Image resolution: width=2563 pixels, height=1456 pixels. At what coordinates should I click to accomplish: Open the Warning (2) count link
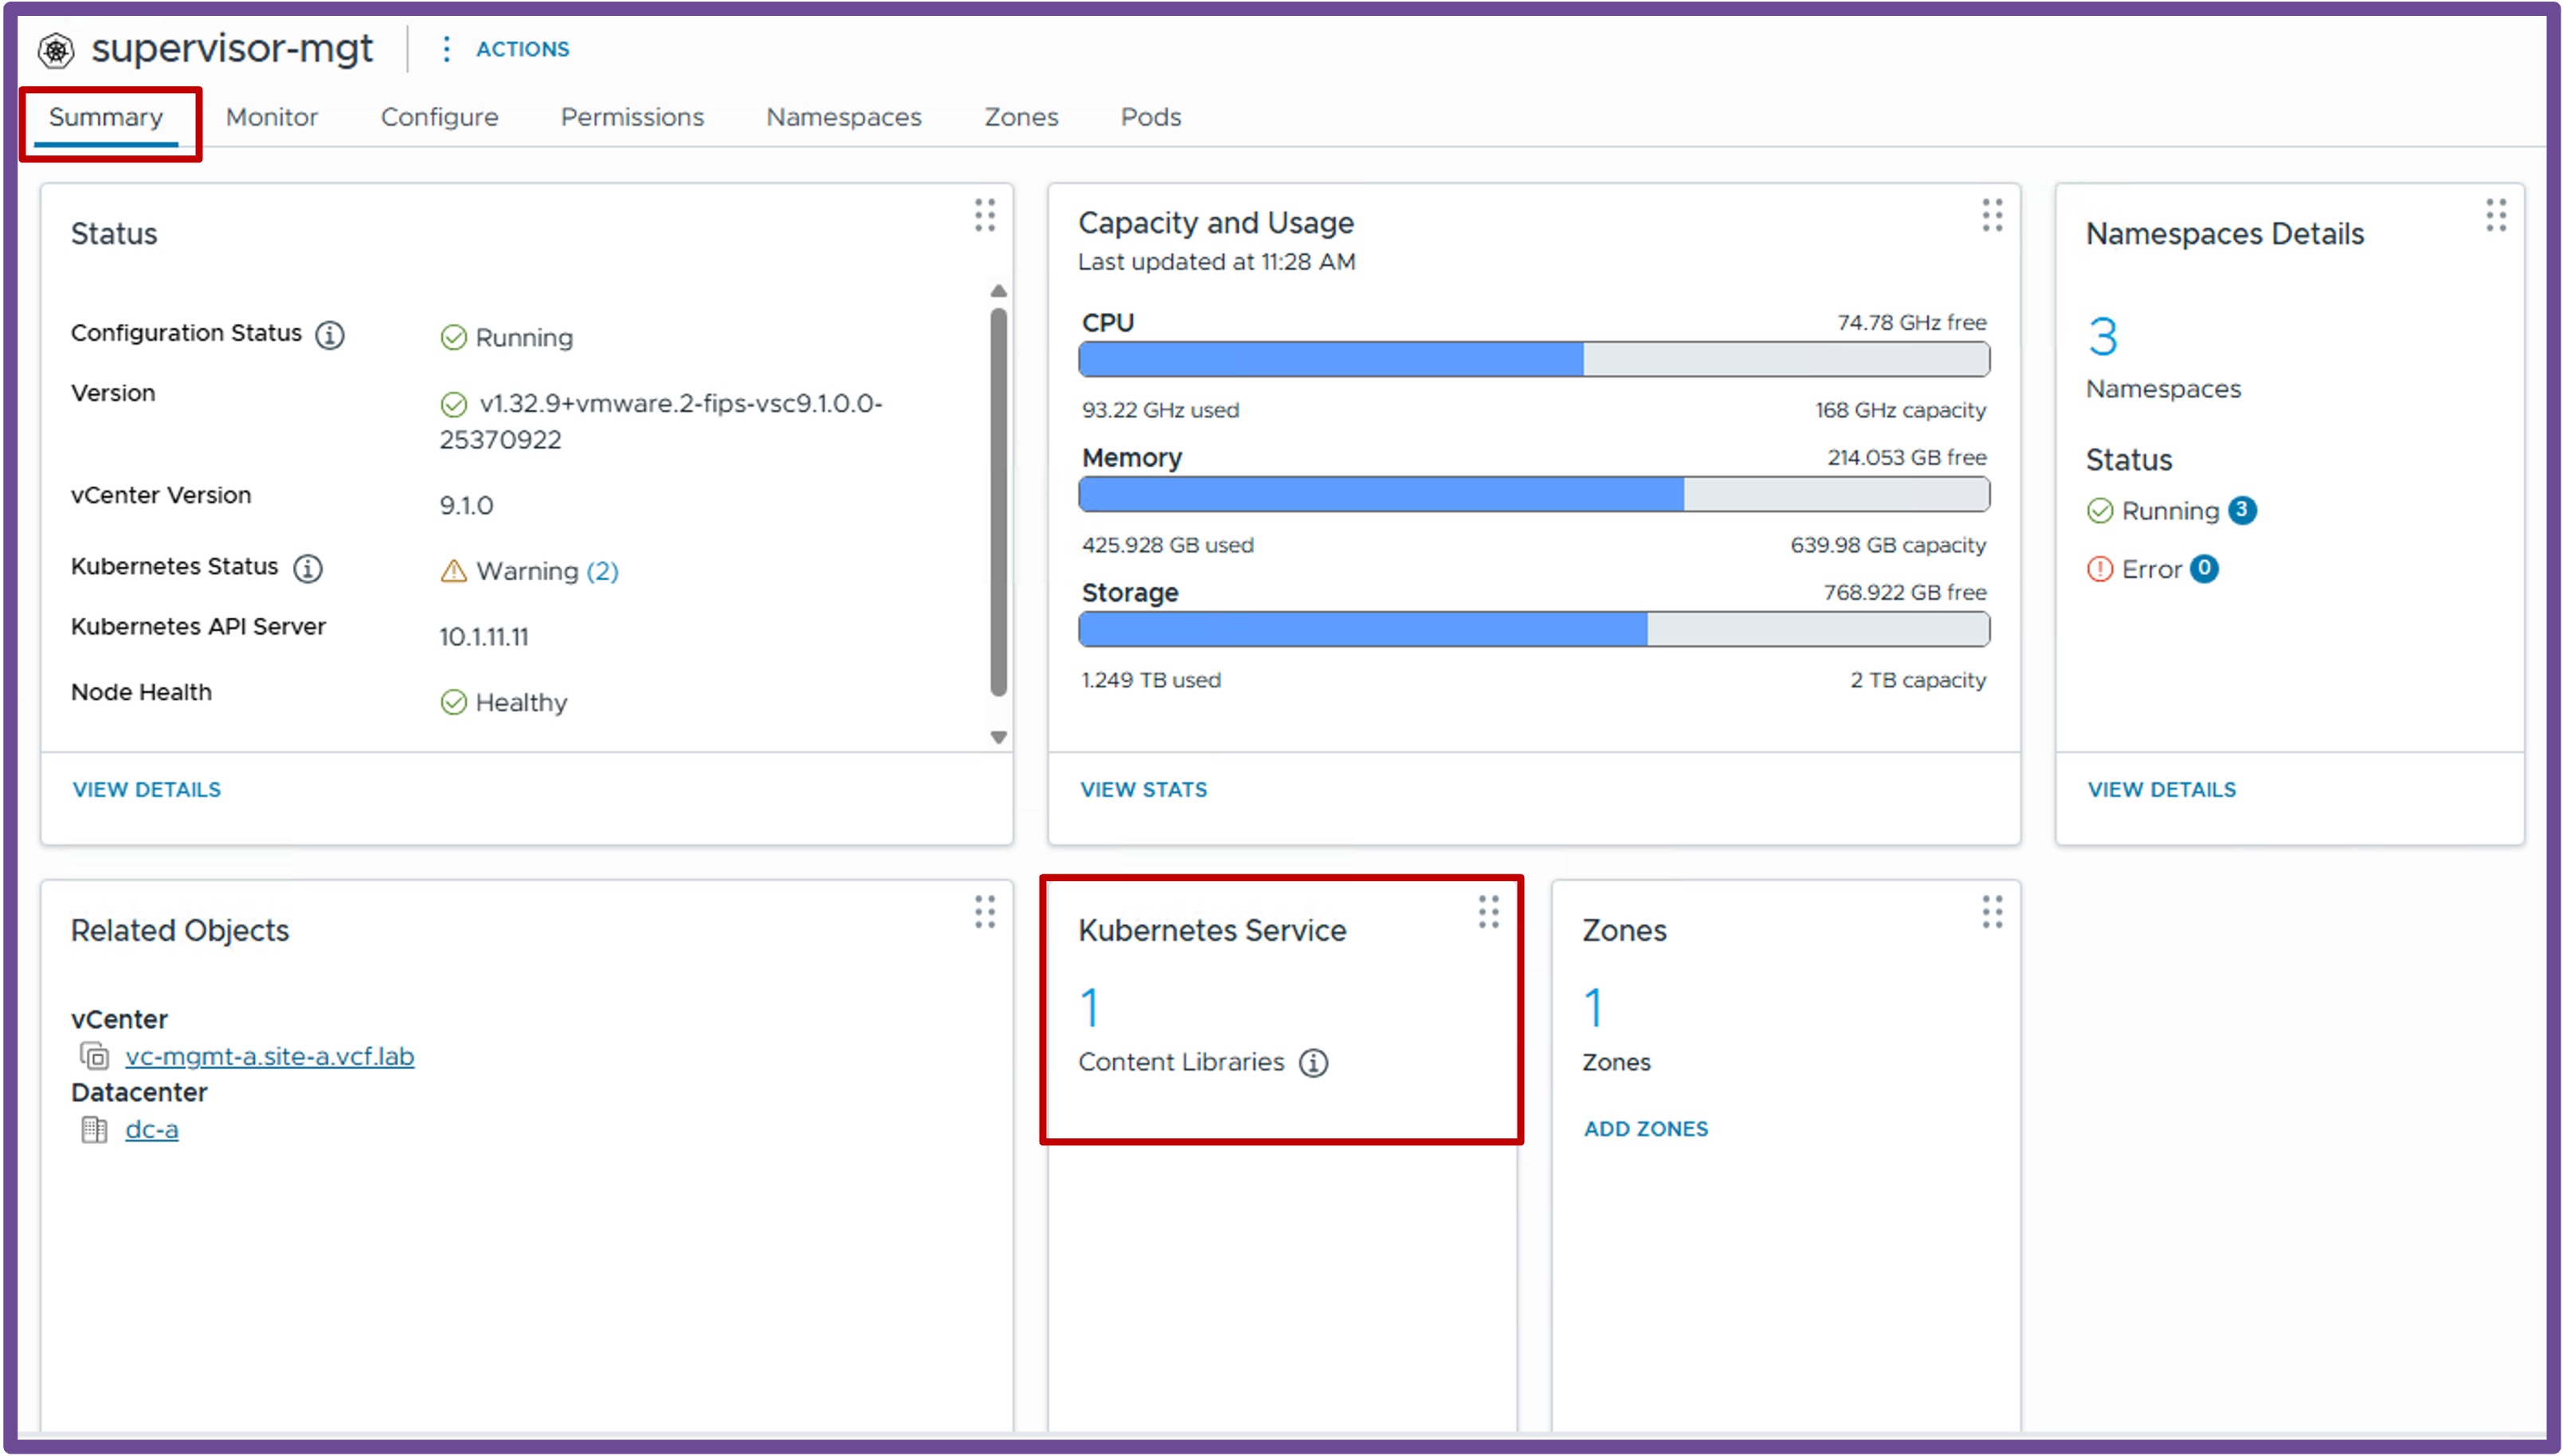point(602,571)
